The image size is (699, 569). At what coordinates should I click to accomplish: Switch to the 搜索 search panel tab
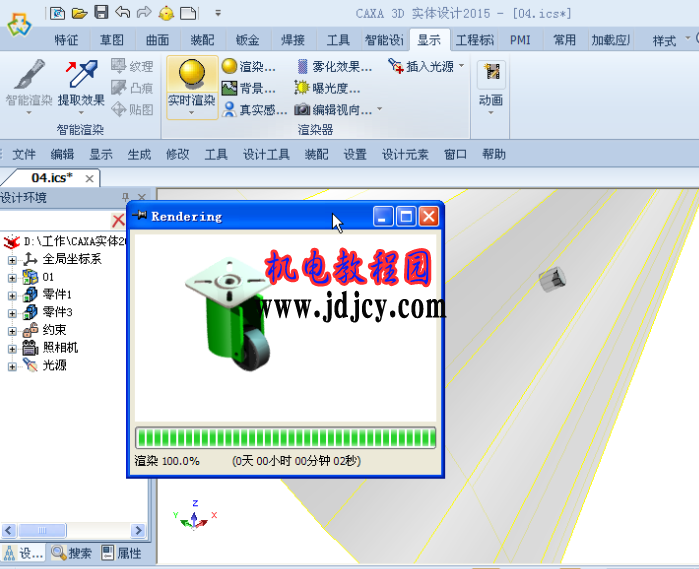pos(71,553)
